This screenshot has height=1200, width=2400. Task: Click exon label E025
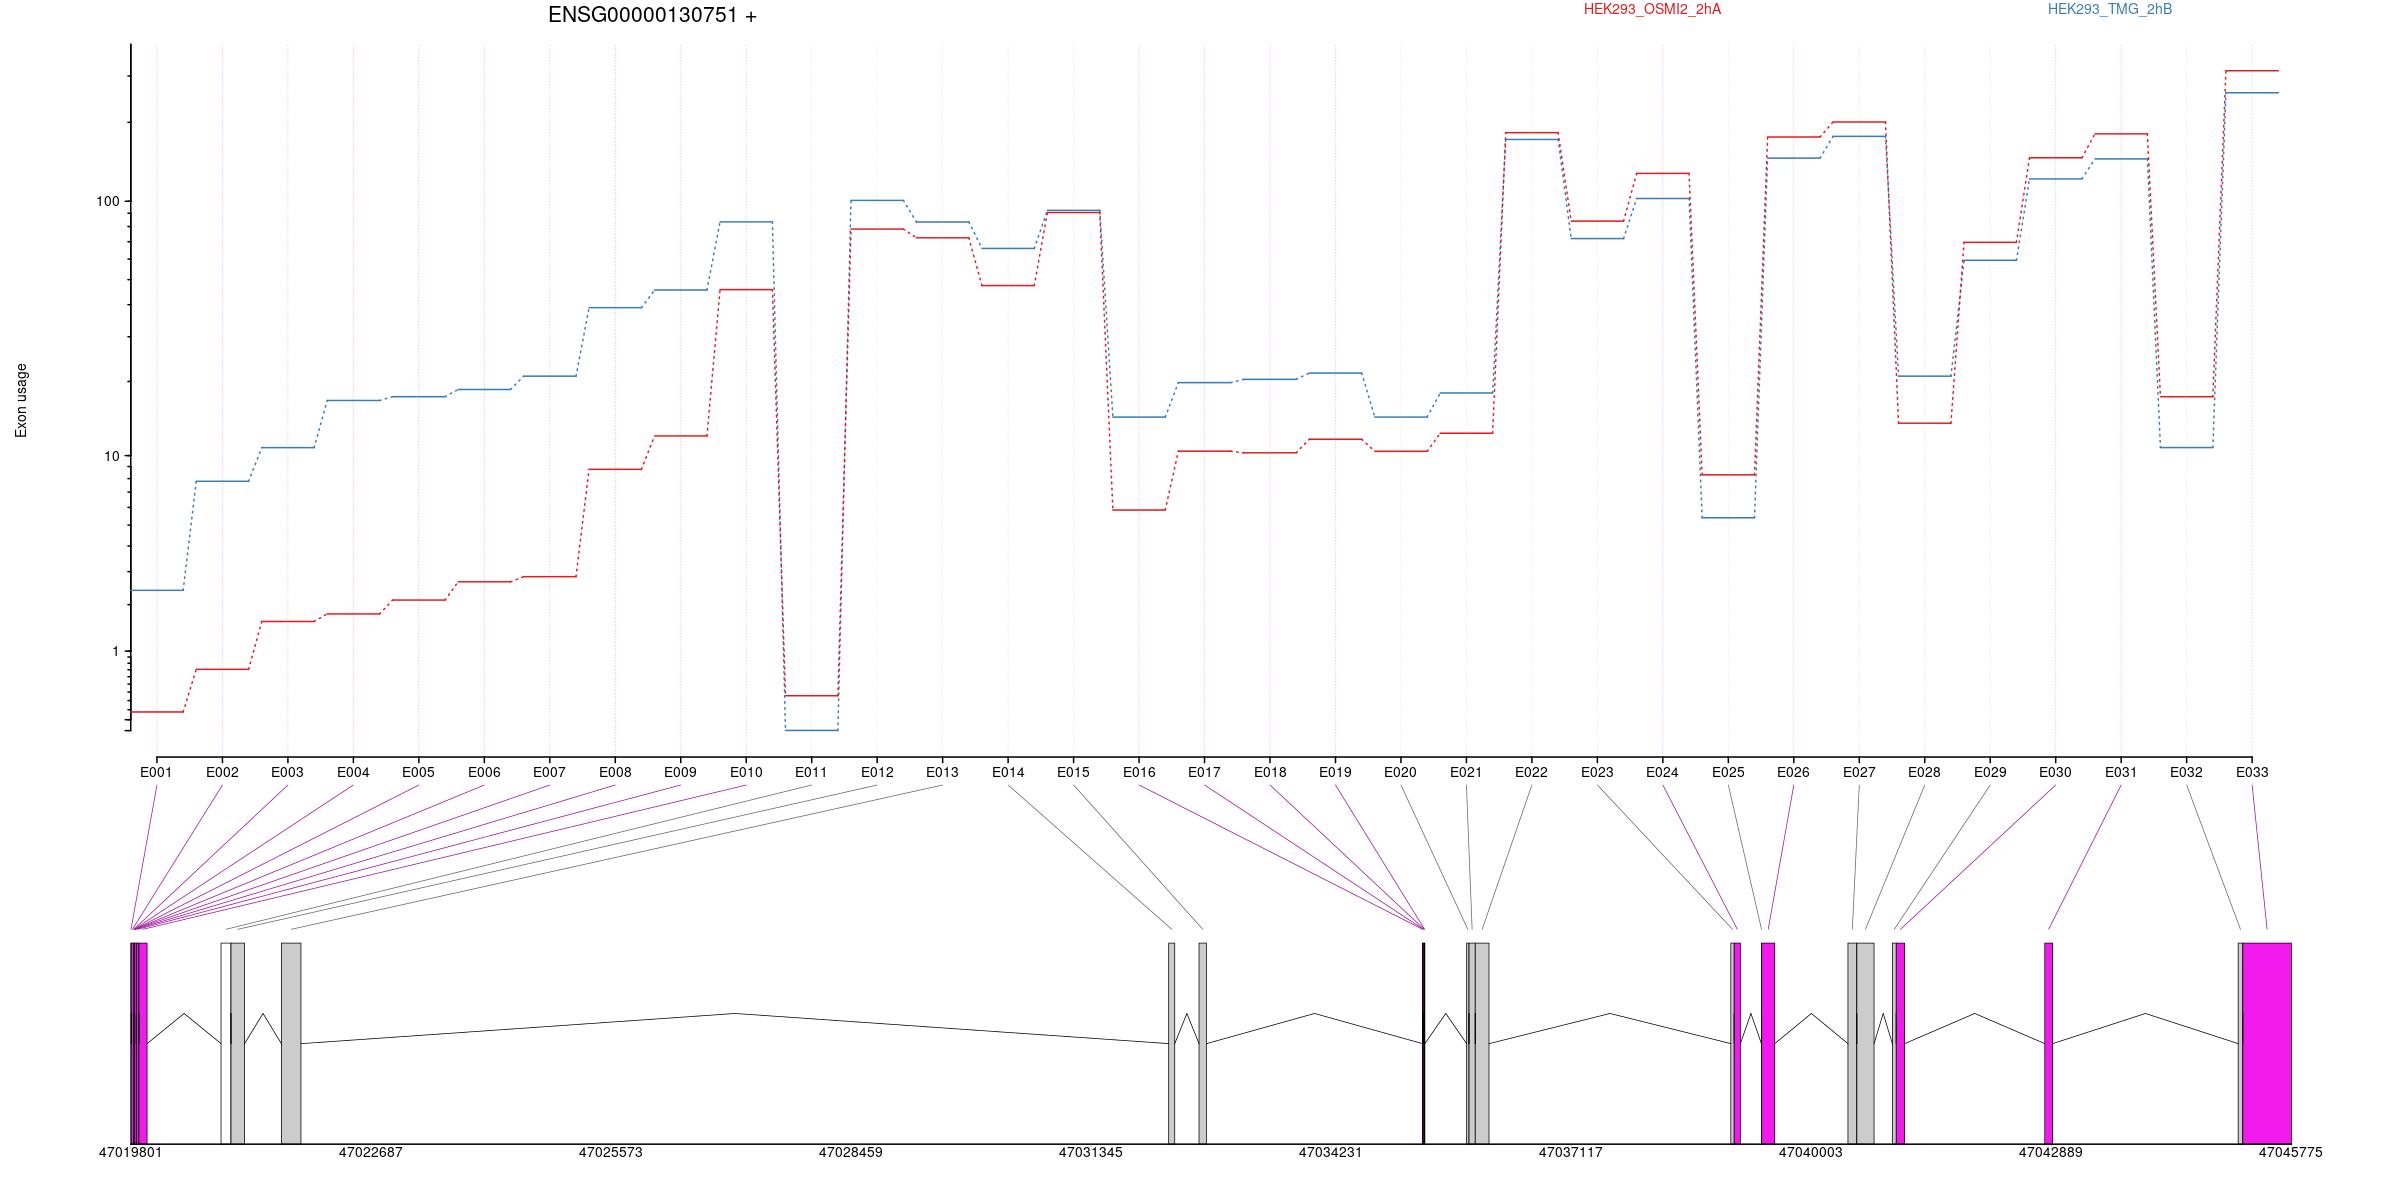1728,772
